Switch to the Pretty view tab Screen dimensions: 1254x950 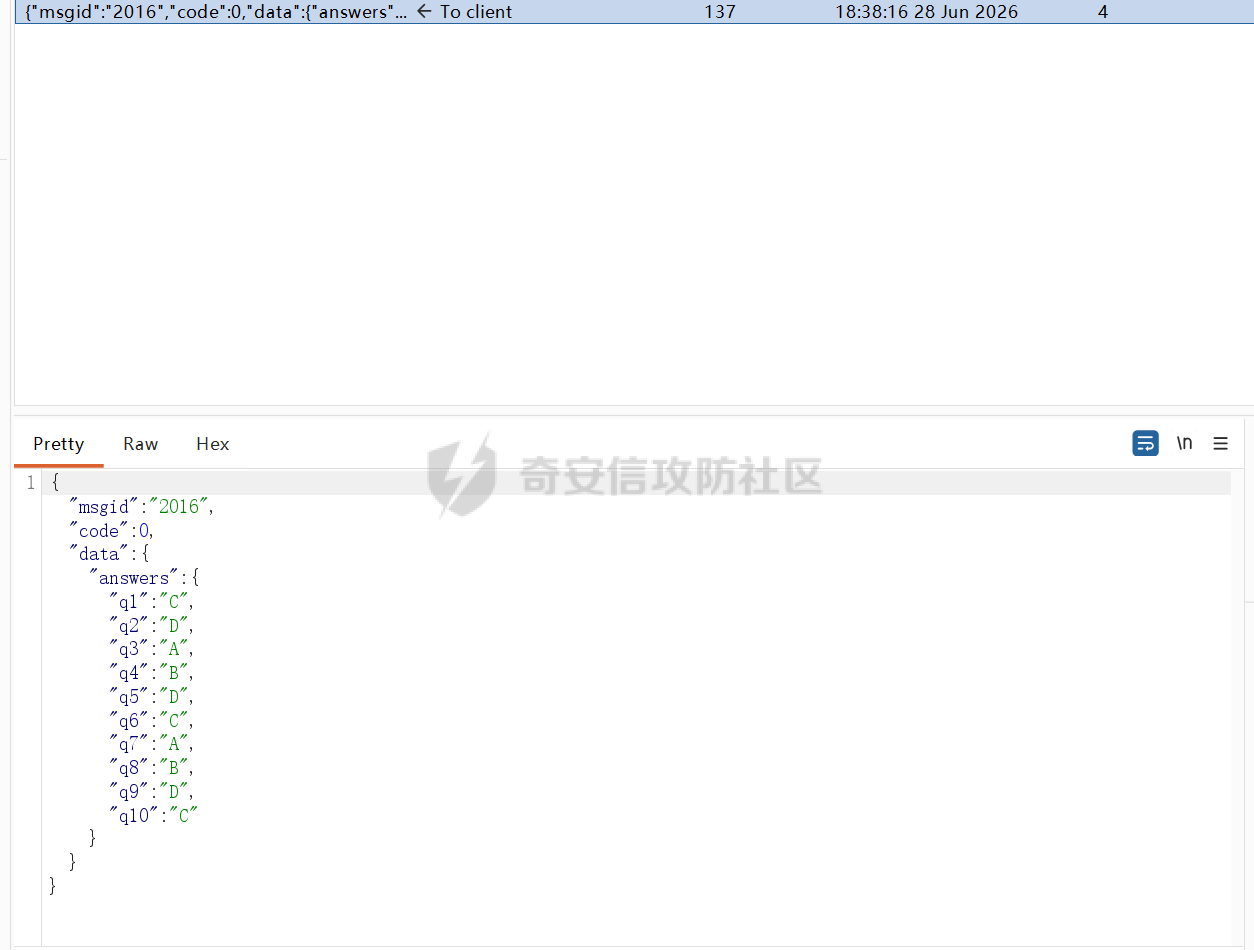tap(58, 444)
